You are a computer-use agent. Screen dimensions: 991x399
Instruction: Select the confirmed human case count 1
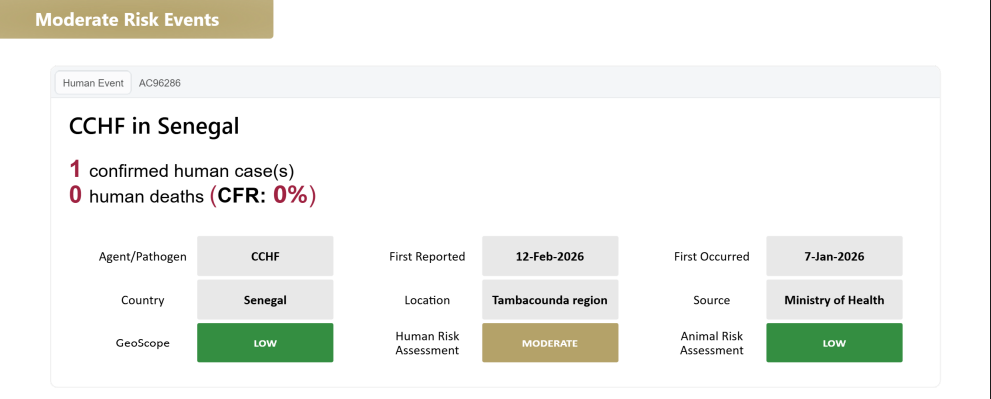pos(75,169)
